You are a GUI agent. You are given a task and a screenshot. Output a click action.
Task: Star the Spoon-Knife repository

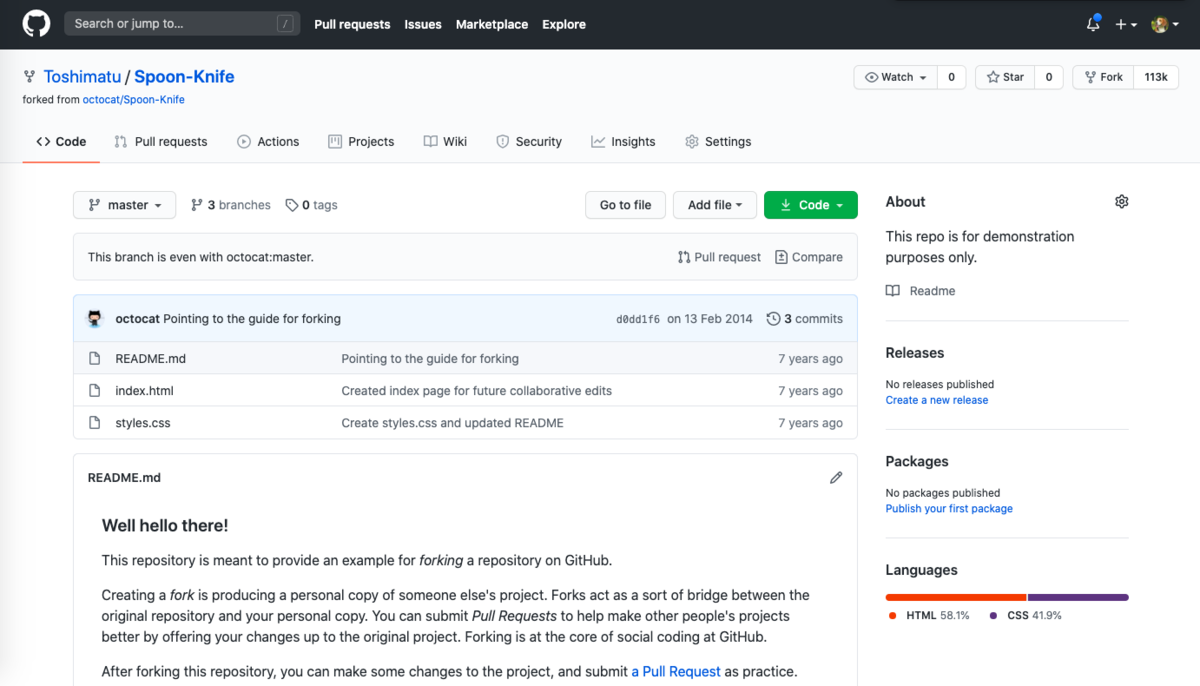pyautogui.click(x=1005, y=77)
